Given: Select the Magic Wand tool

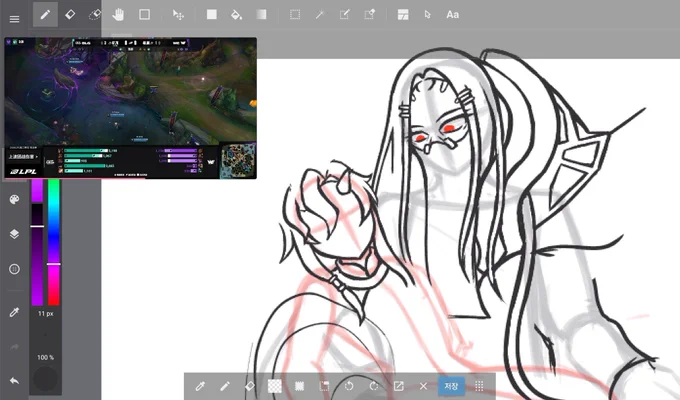Looking at the screenshot, I should point(320,15).
